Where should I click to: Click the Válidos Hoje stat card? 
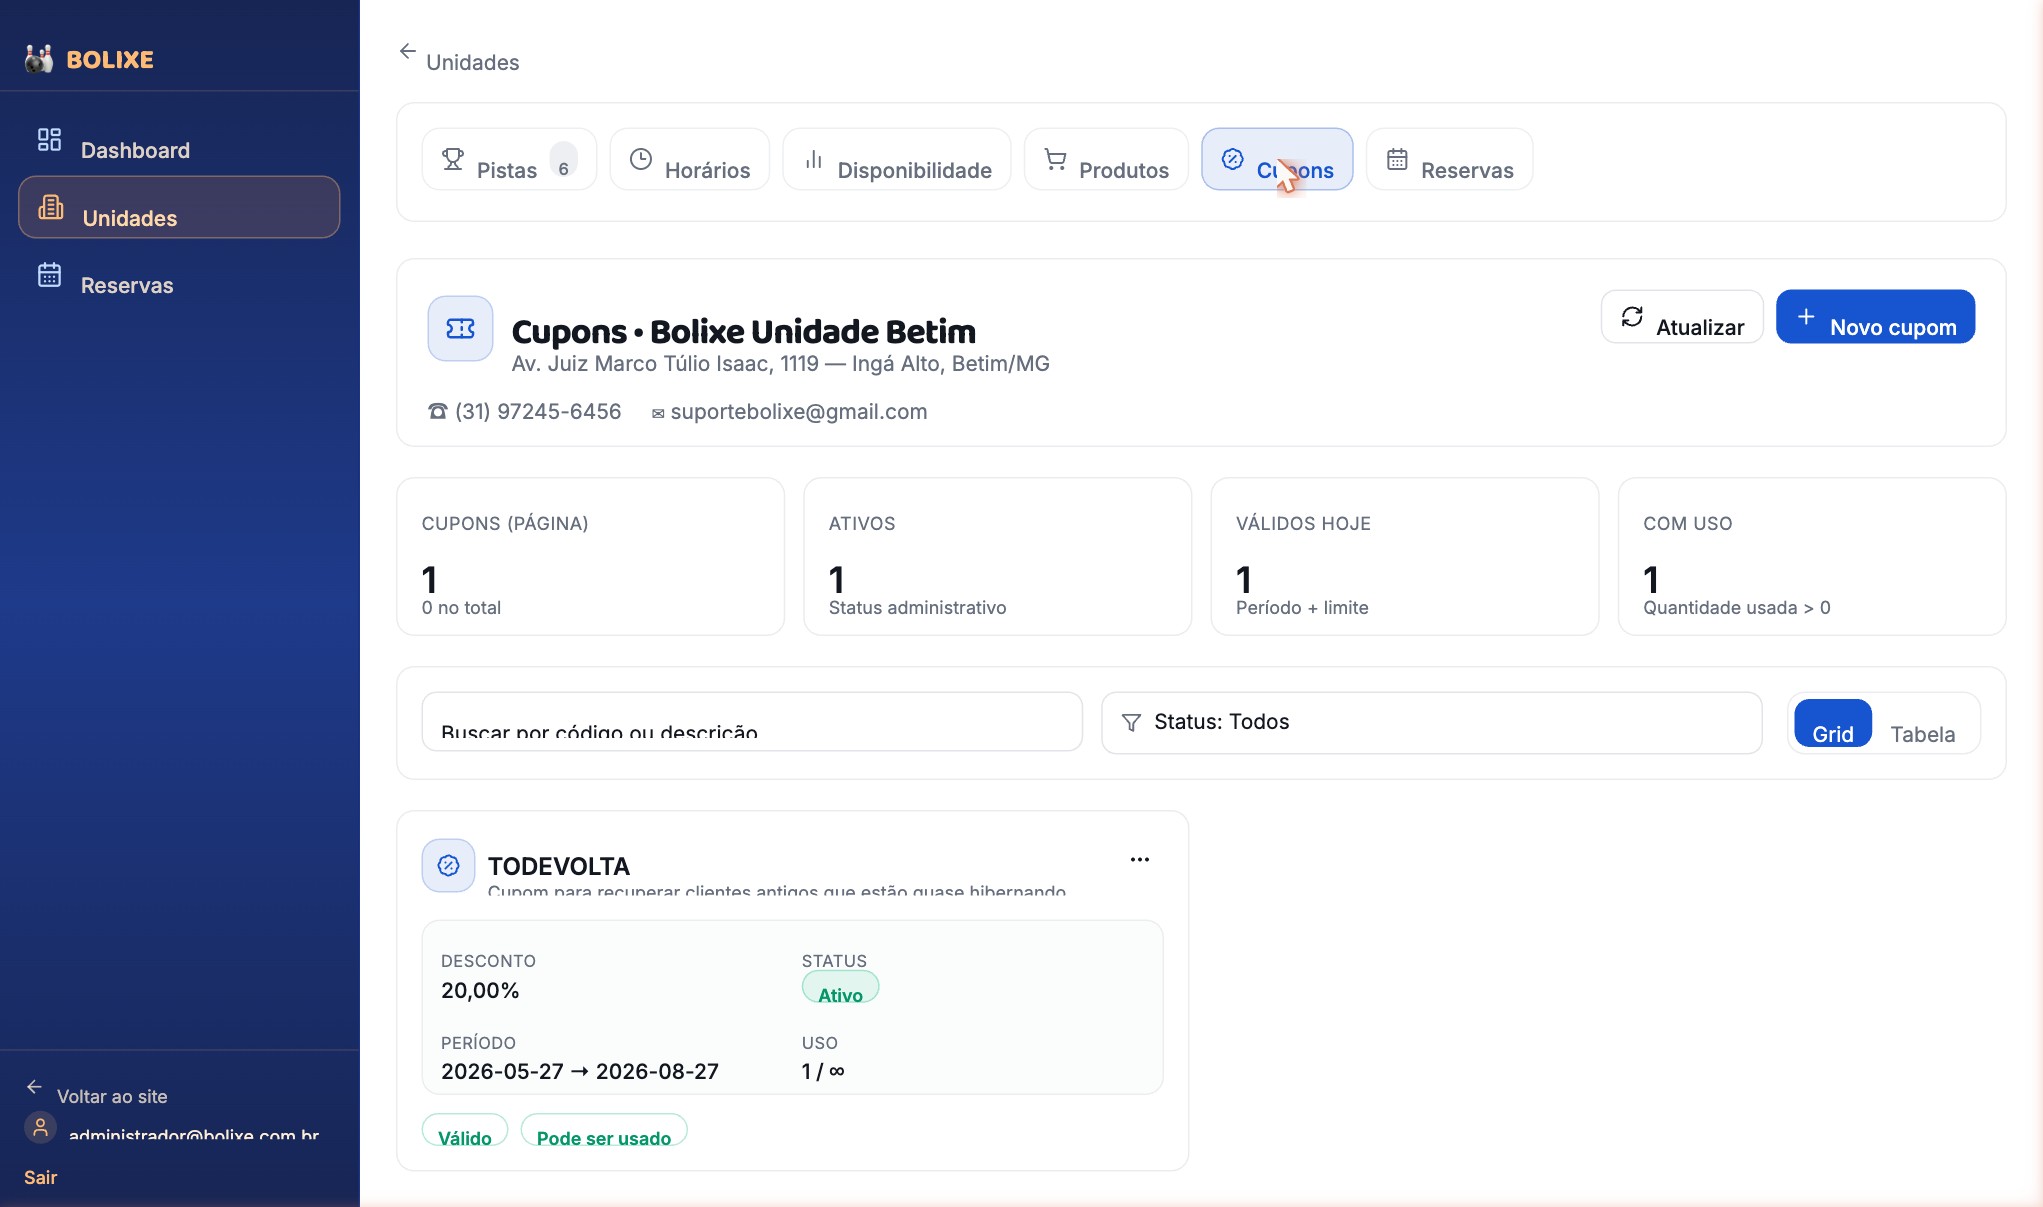pyautogui.click(x=1404, y=556)
